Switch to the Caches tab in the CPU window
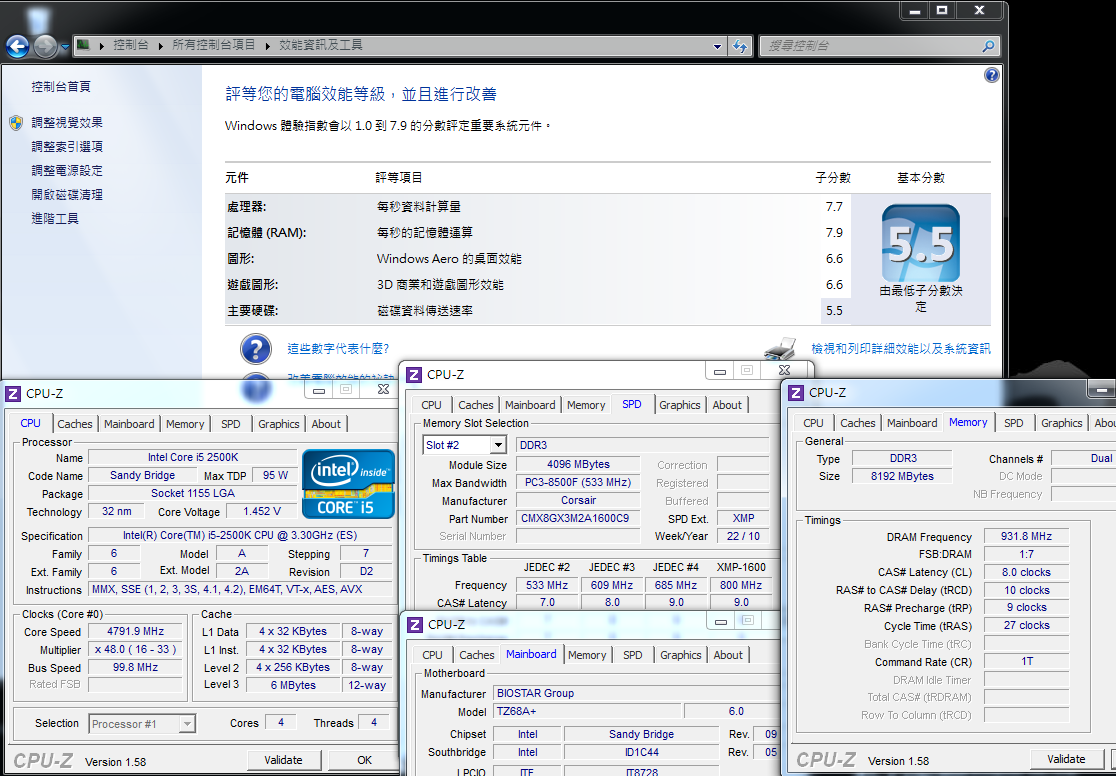The height and width of the screenshot is (776, 1116). [75, 424]
